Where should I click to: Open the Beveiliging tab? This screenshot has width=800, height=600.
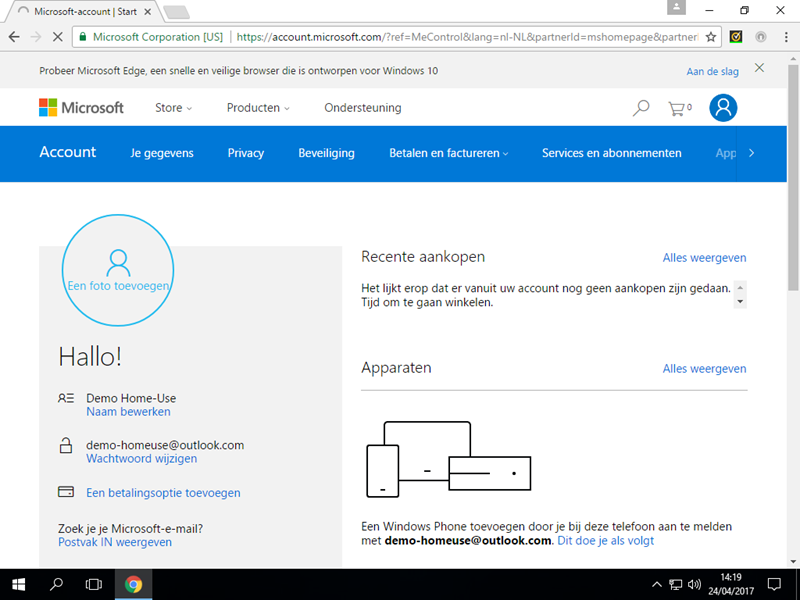coord(327,153)
